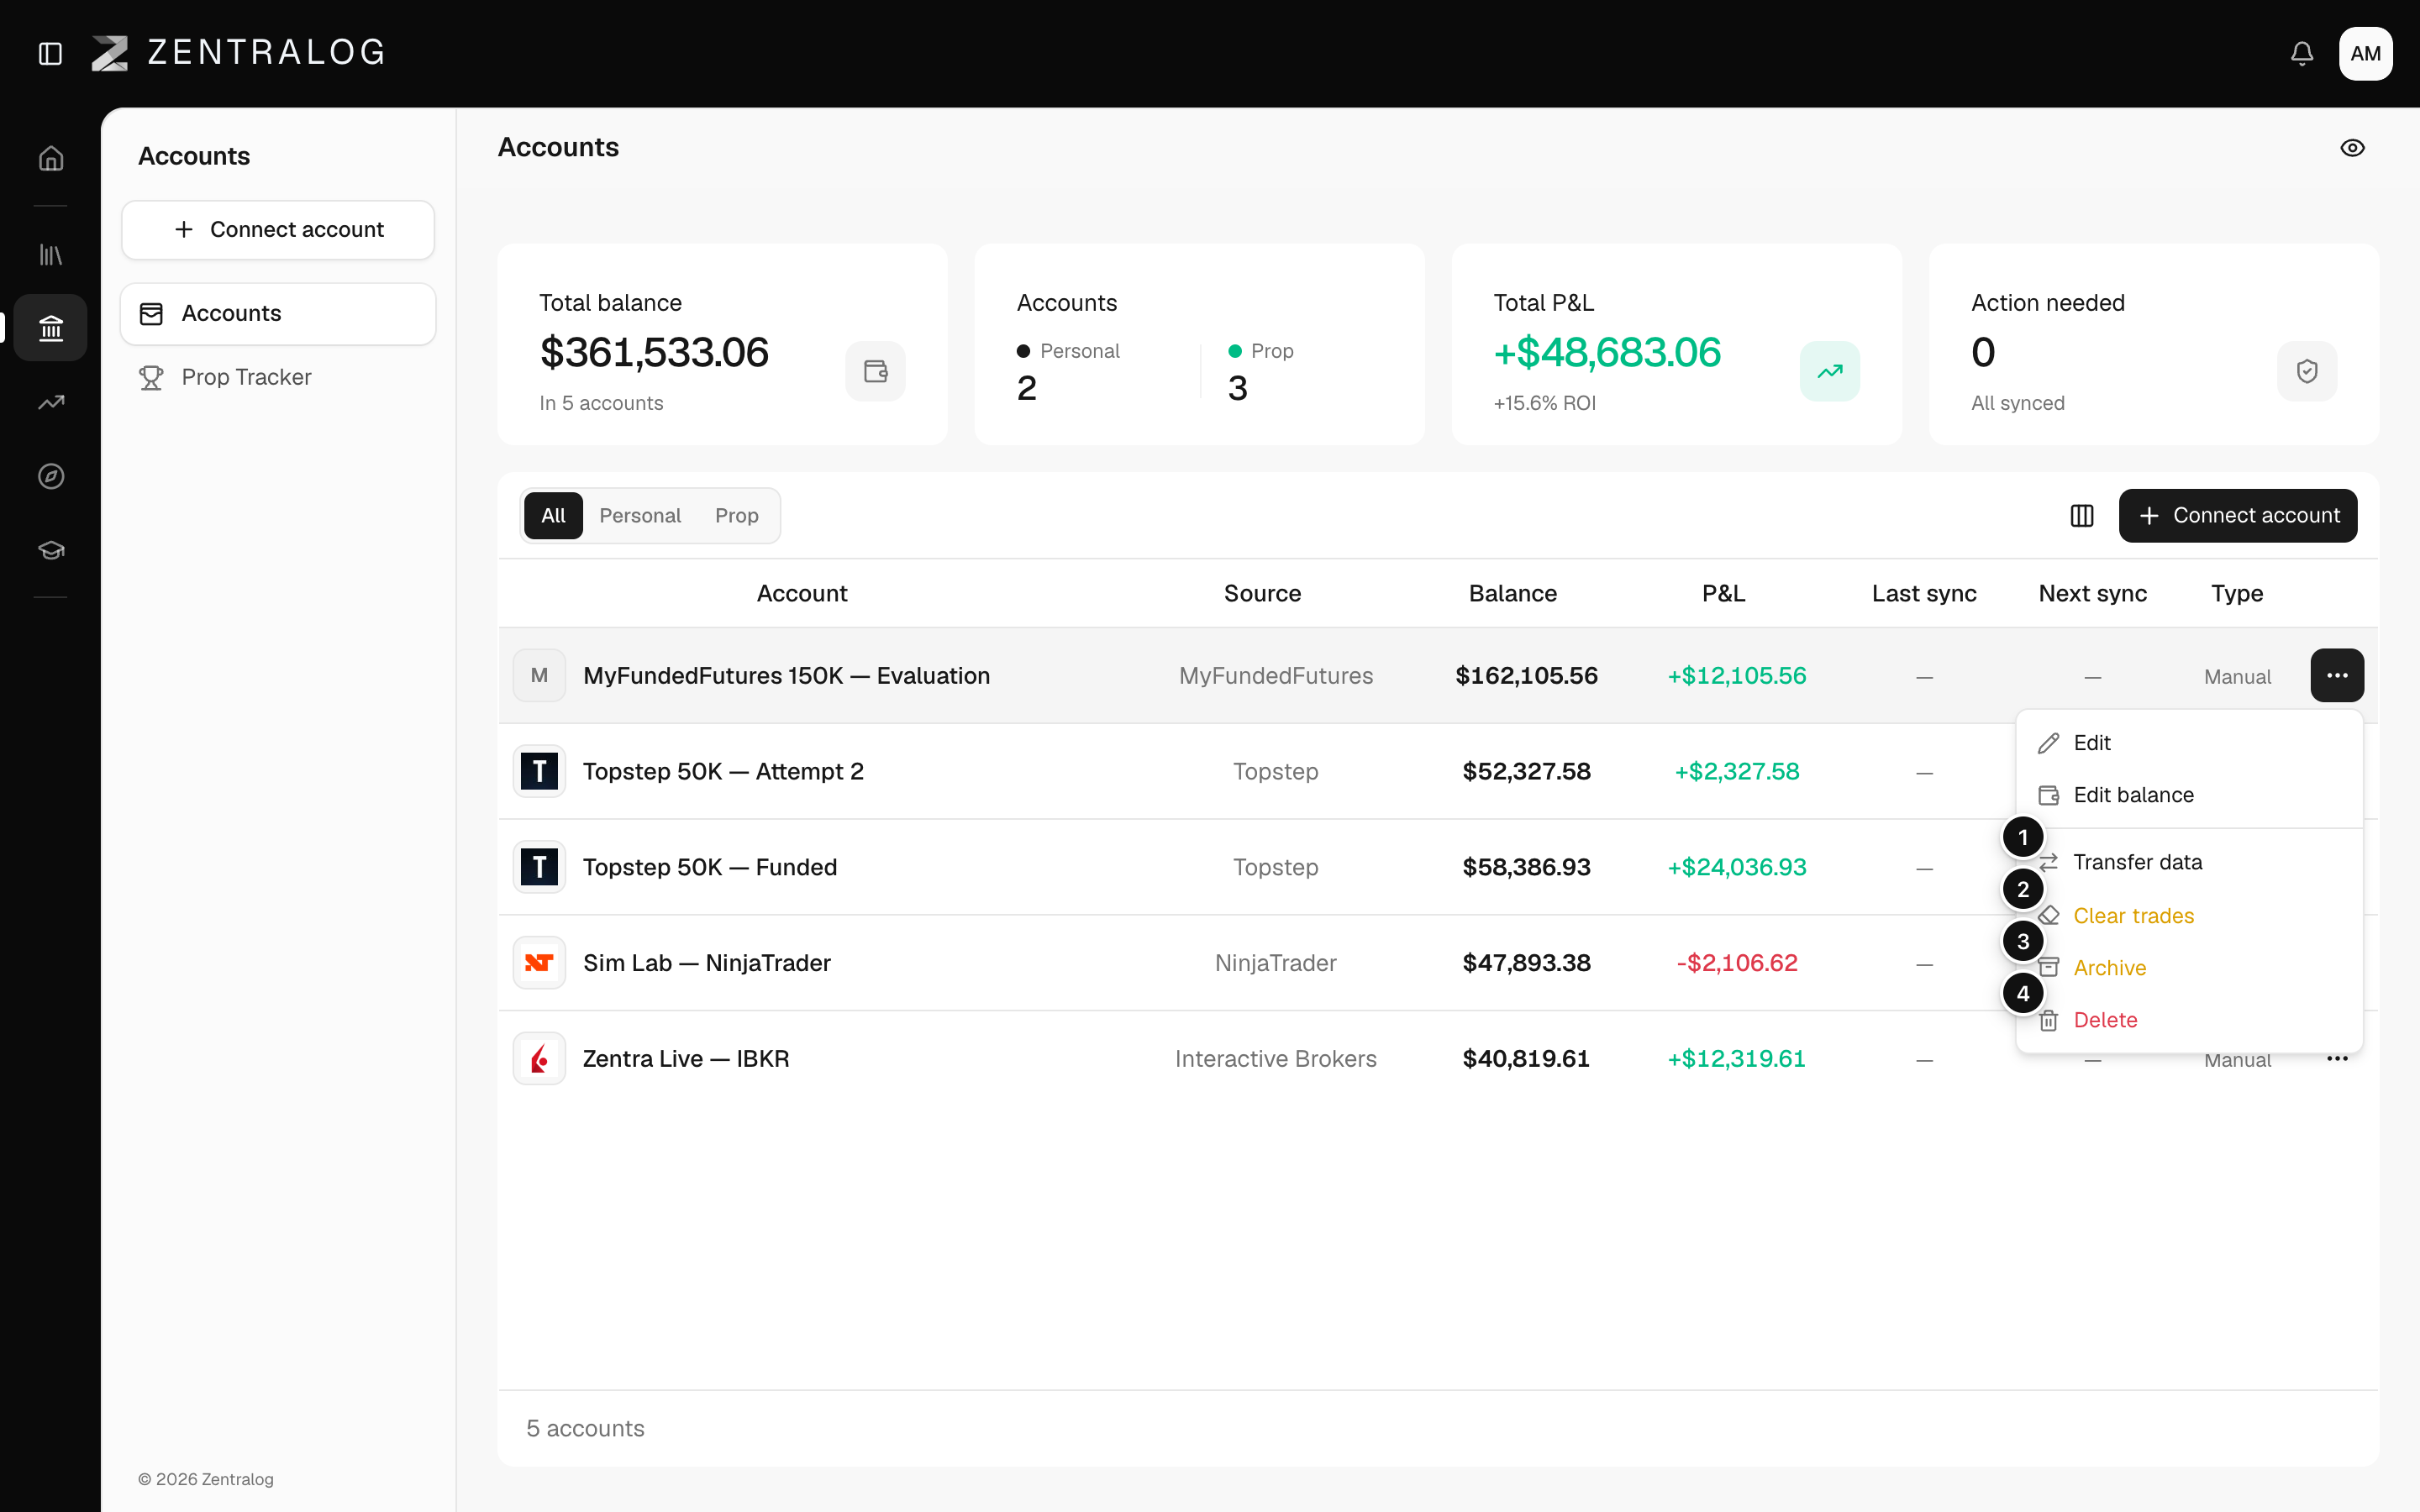This screenshot has width=2420, height=1512.
Task: Choose Edit balance from the menu
Action: pyautogui.click(x=2188, y=795)
